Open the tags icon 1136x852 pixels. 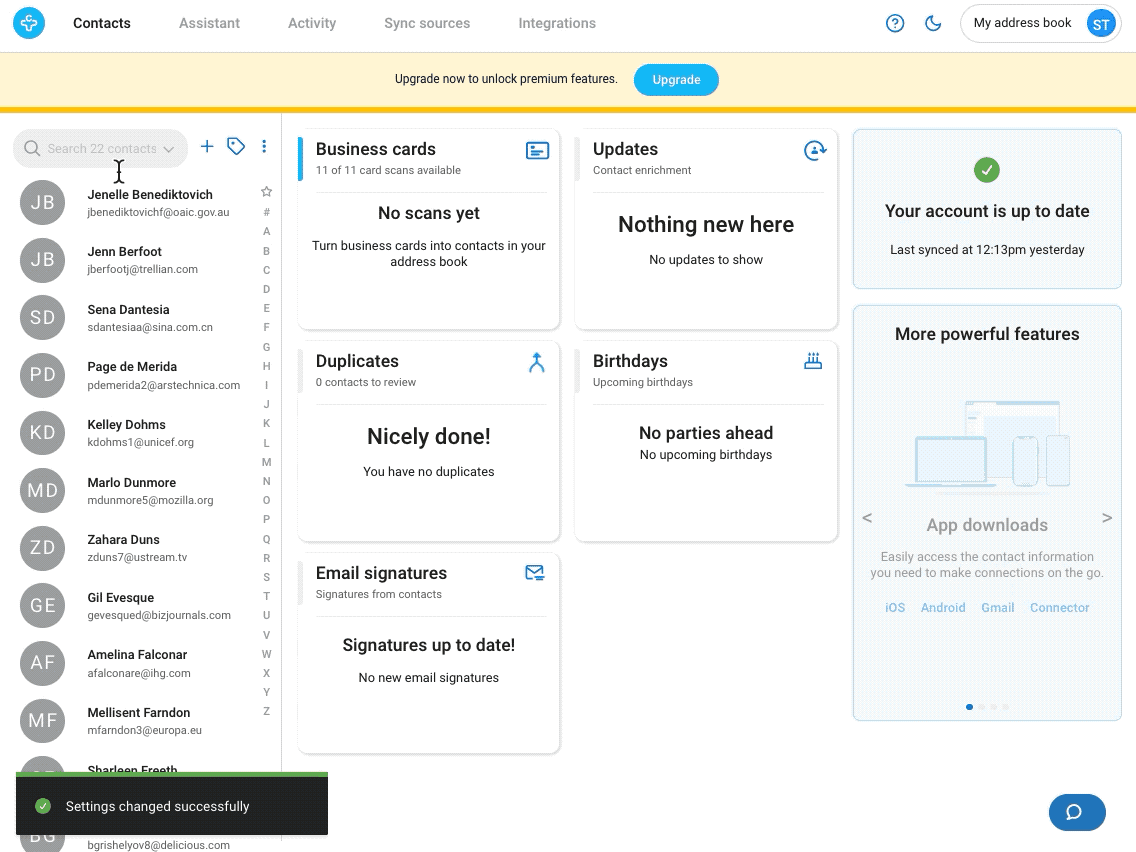tap(235, 146)
